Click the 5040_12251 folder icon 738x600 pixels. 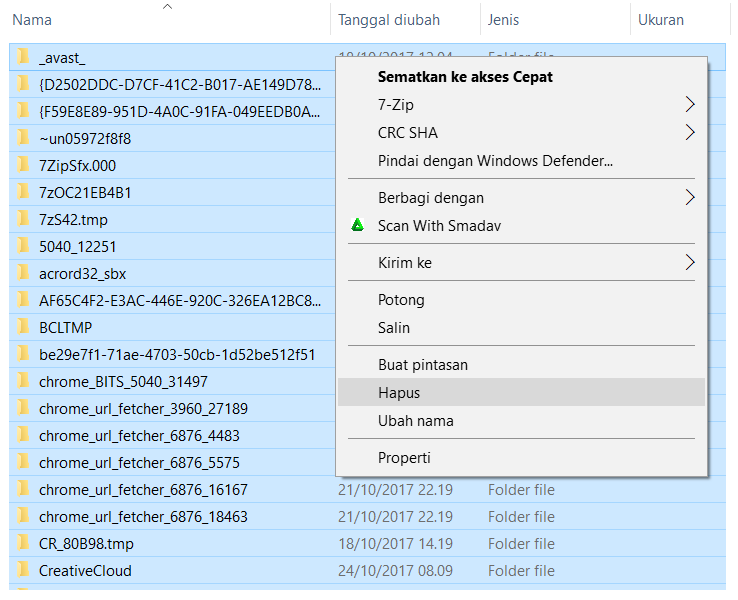[24, 247]
